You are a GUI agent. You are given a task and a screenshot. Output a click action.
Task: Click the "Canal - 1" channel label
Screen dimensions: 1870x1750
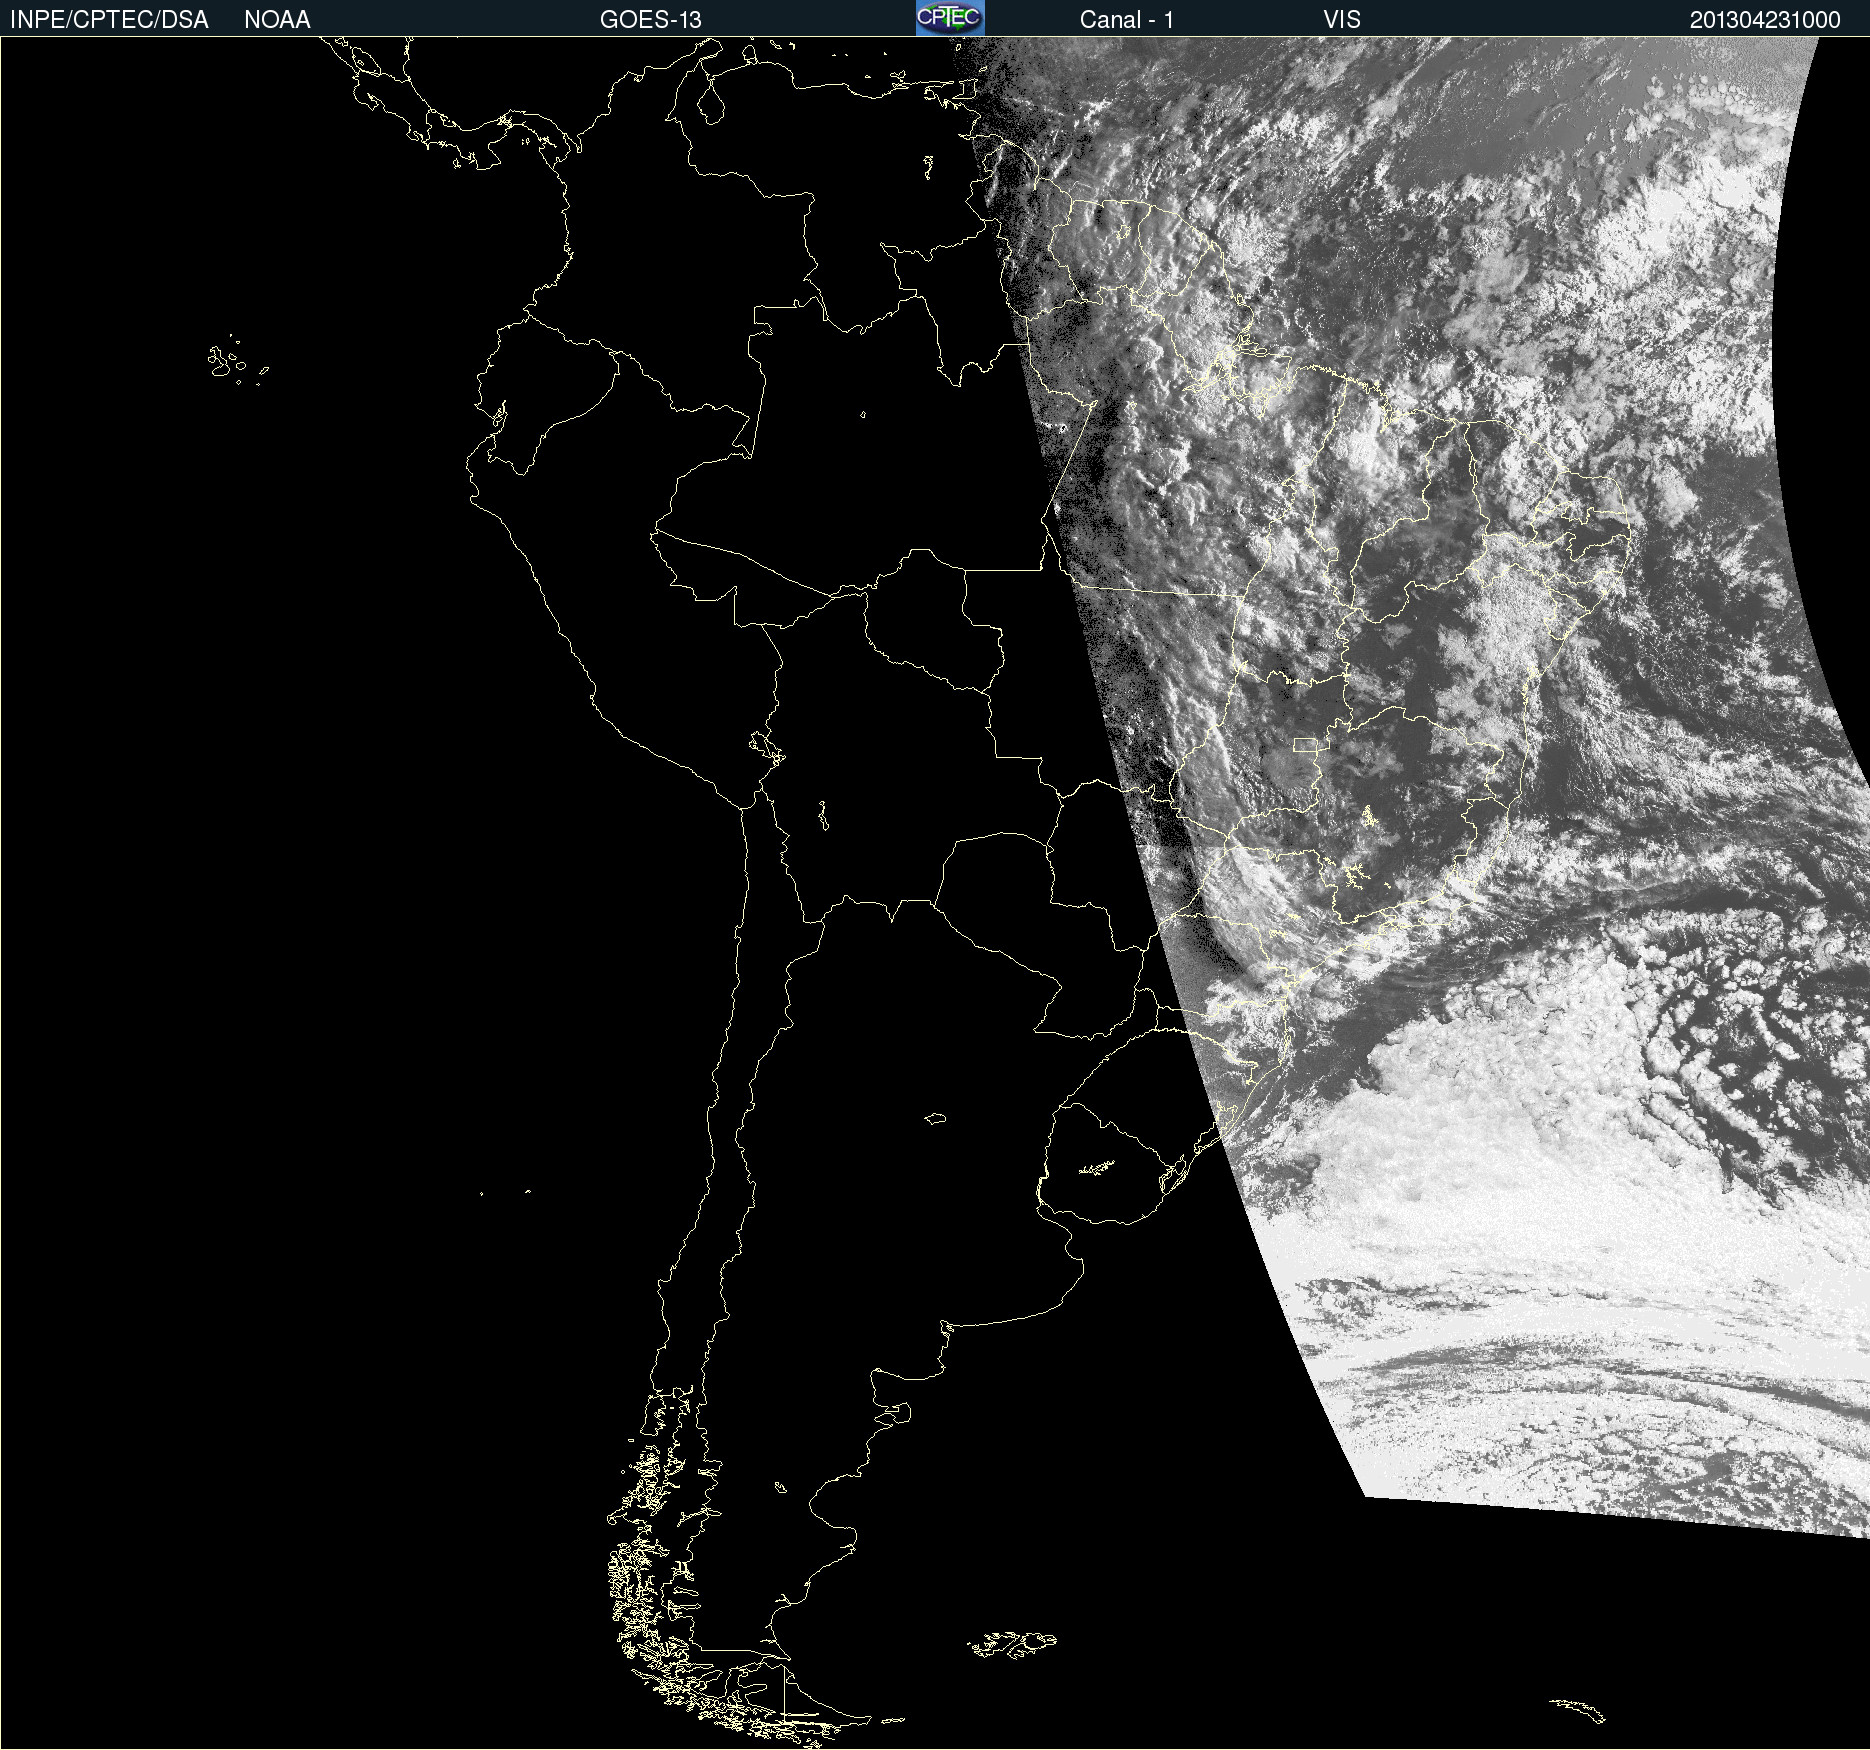click(x=1127, y=20)
